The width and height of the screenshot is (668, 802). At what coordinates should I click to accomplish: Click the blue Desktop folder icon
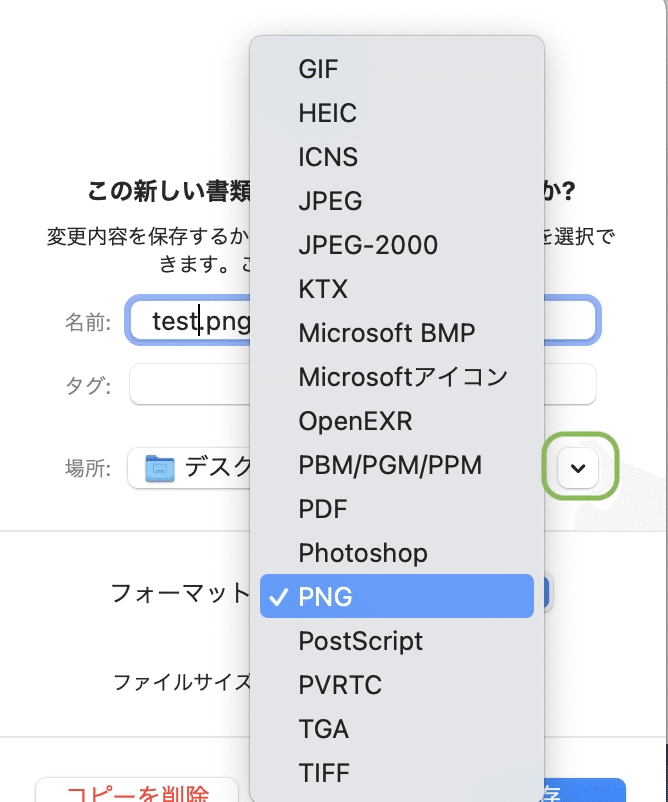click(x=160, y=467)
